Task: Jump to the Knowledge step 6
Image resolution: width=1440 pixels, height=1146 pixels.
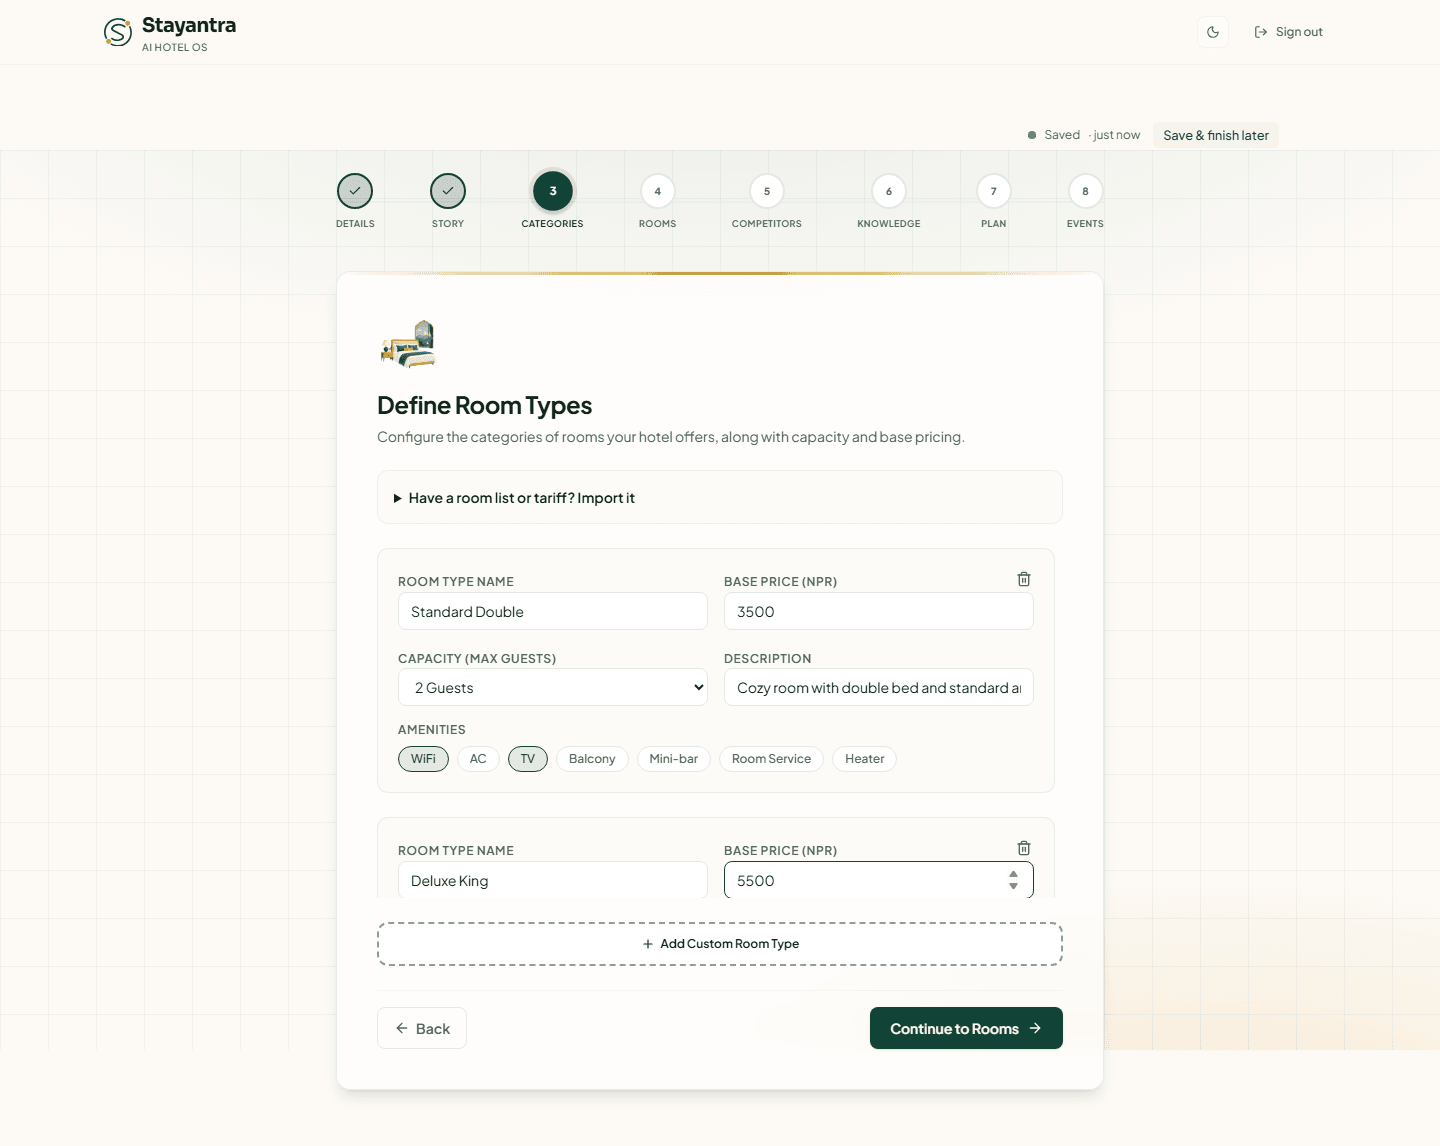Action: (889, 191)
